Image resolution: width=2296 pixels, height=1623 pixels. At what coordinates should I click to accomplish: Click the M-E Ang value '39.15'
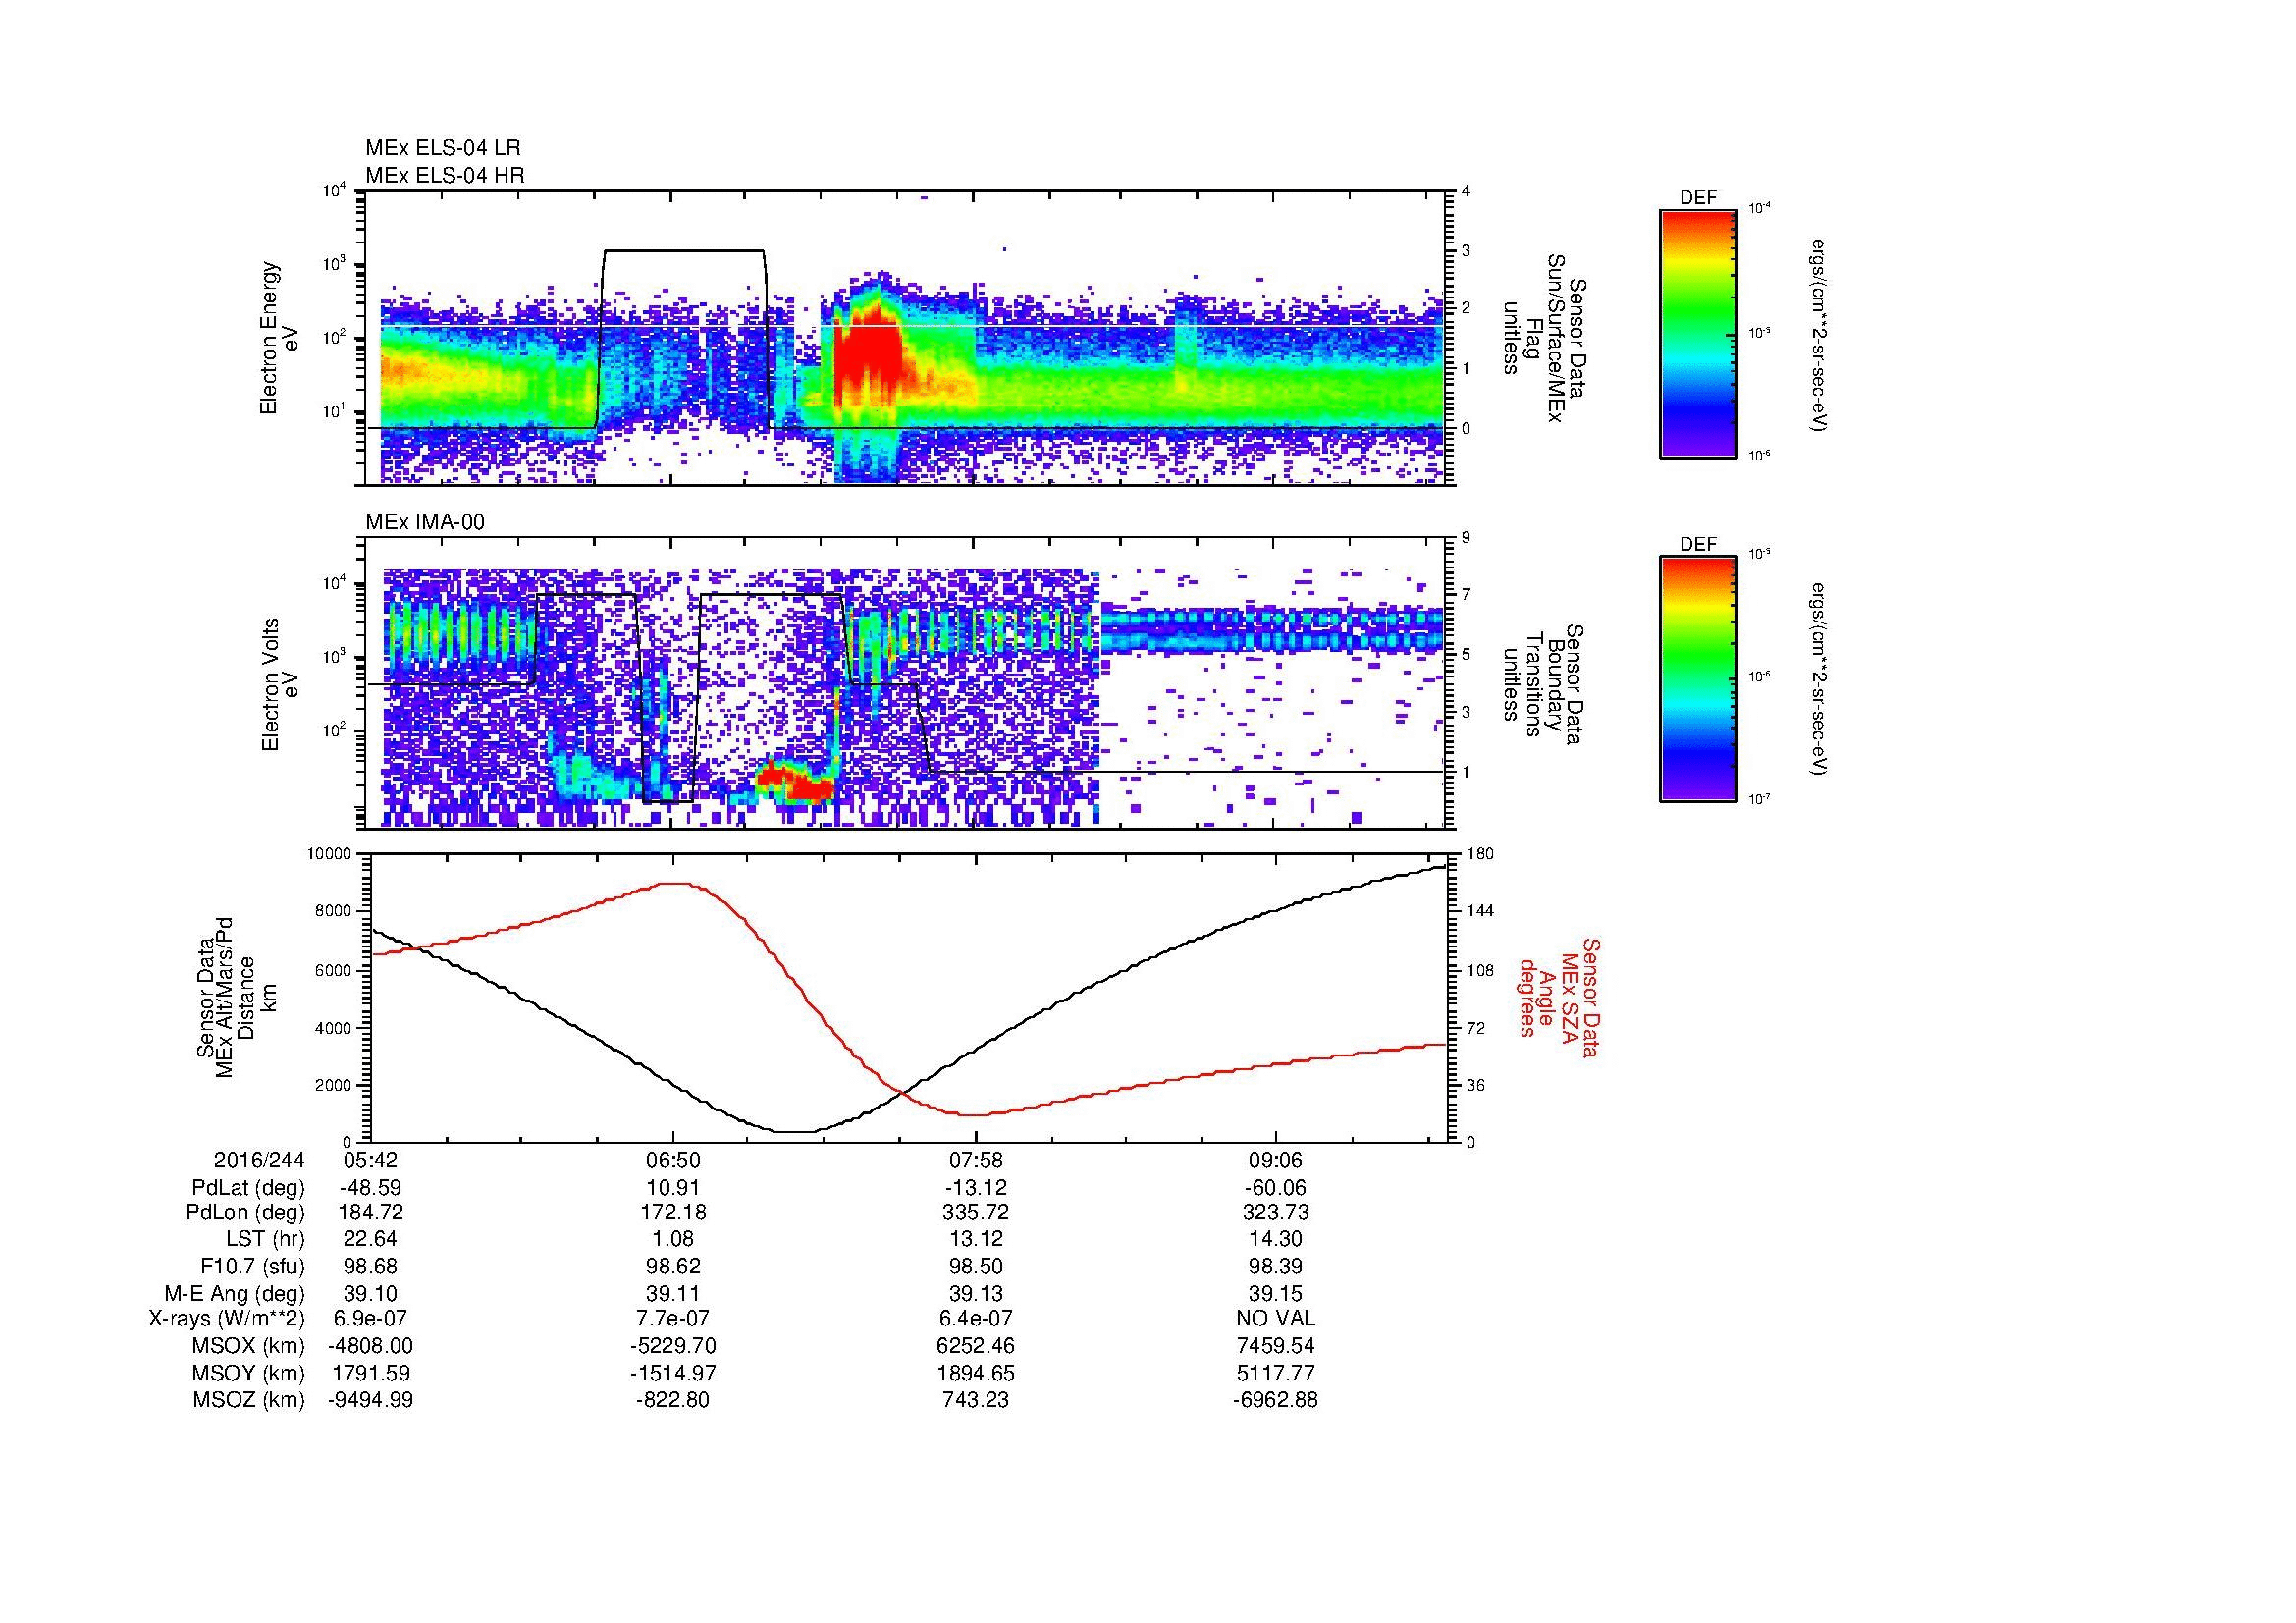[1276, 1293]
